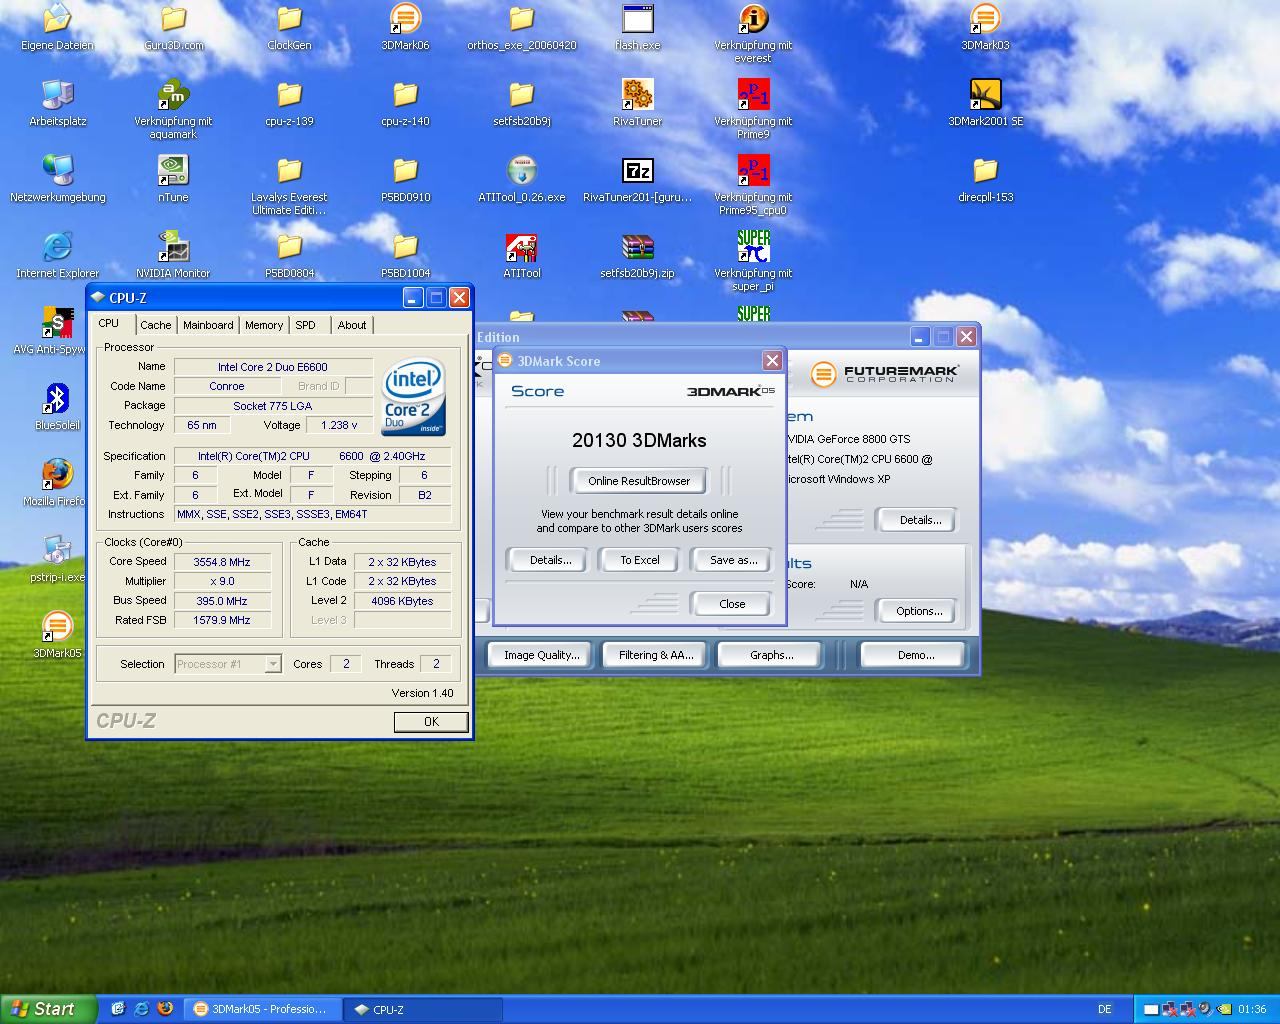Click the Image Quality... button

(x=541, y=655)
